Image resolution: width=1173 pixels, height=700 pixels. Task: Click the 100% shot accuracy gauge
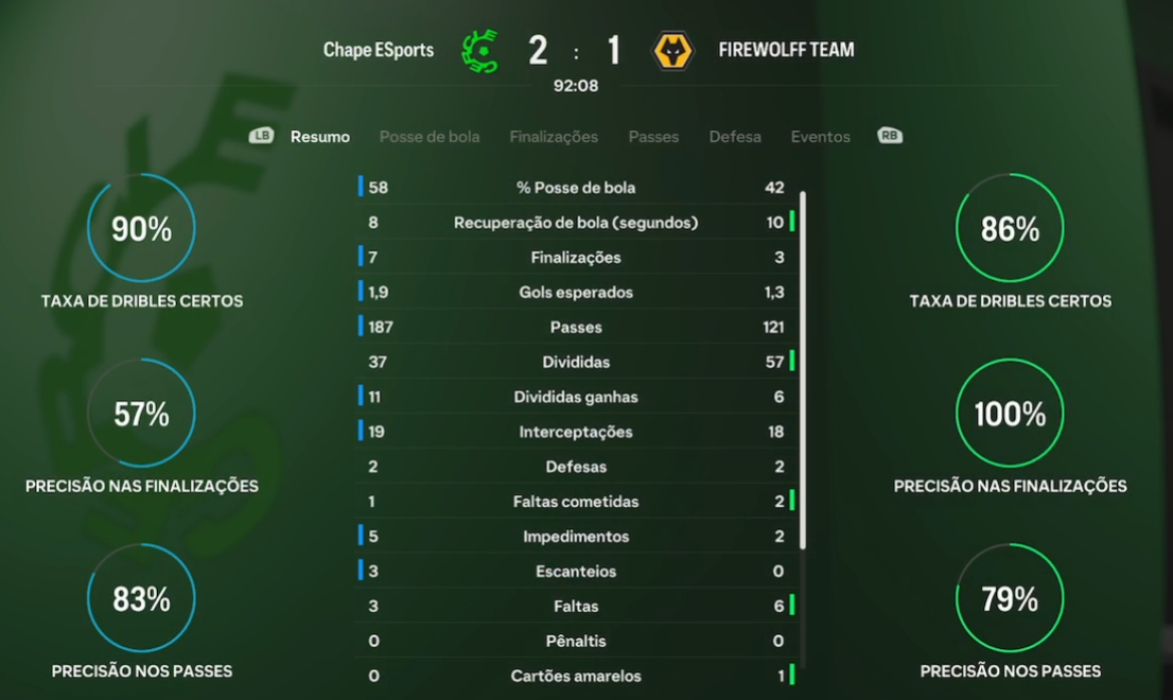click(1009, 413)
